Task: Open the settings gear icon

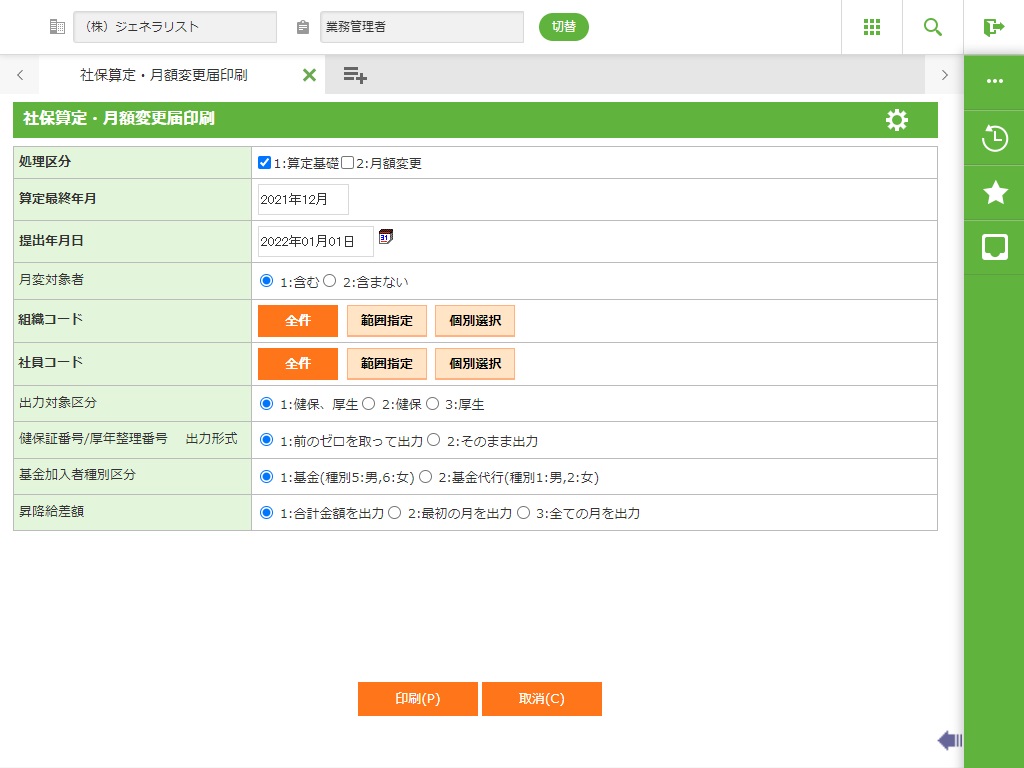Action: (x=897, y=120)
